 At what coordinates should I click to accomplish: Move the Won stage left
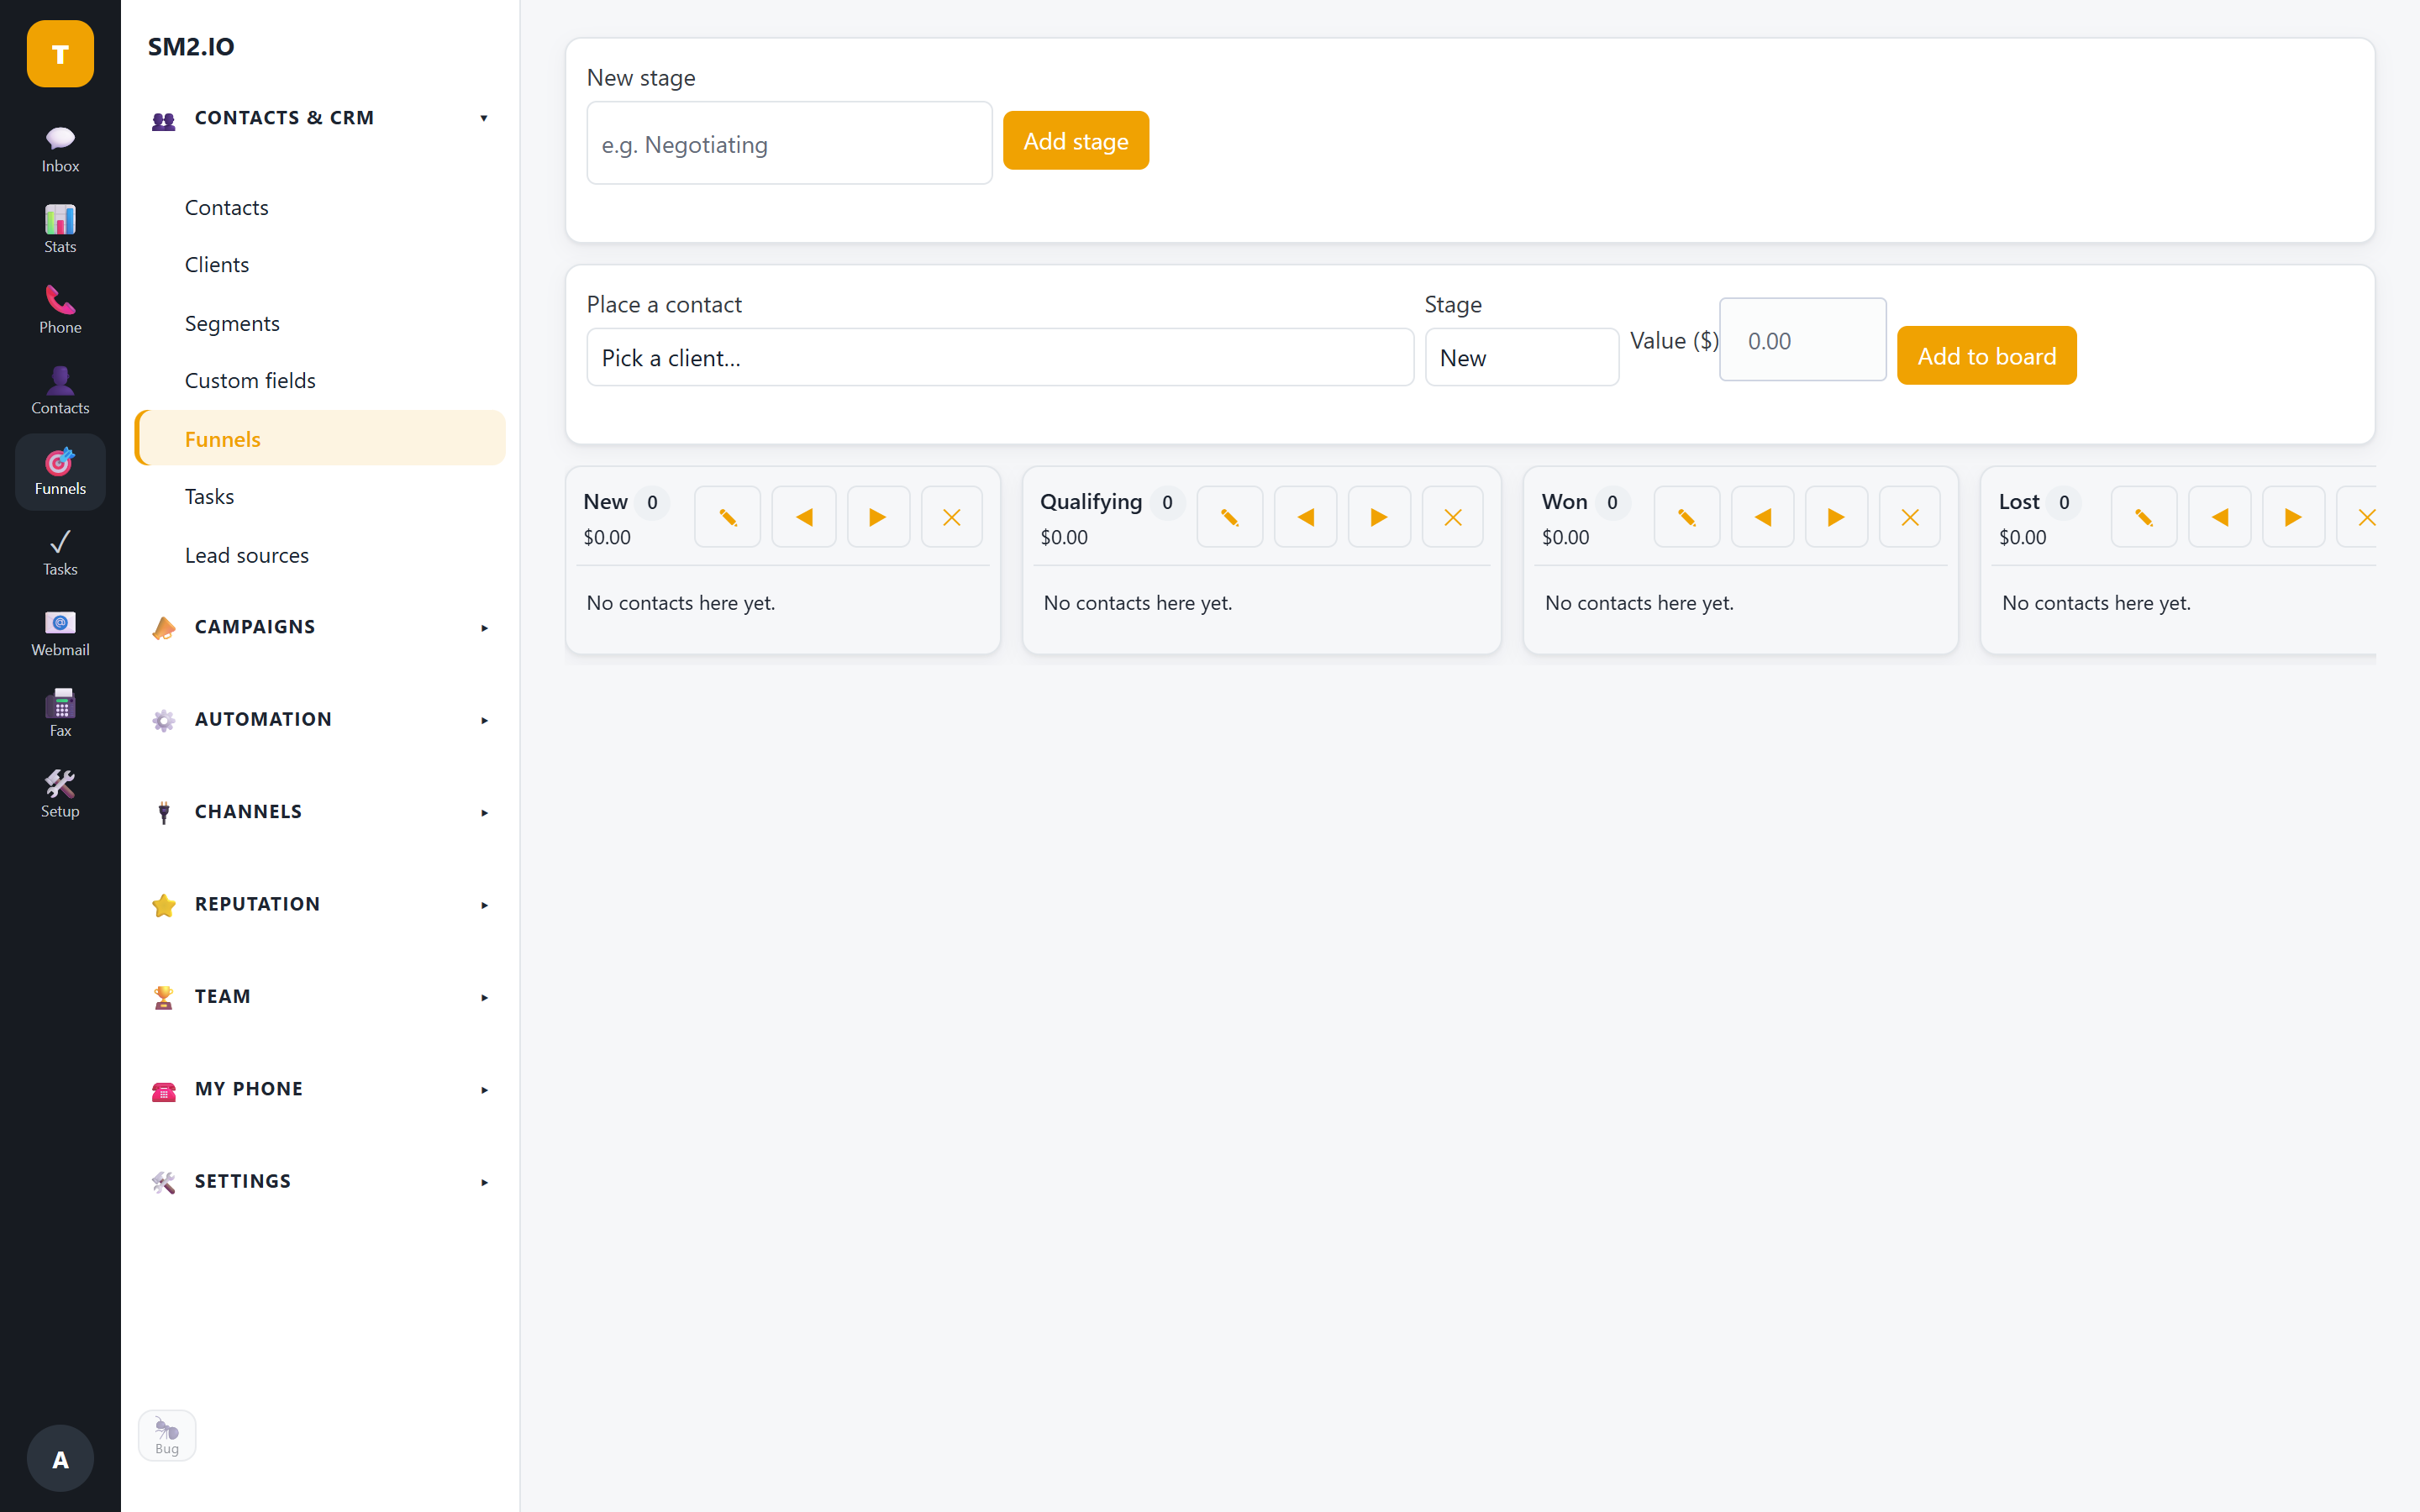click(1762, 517)
